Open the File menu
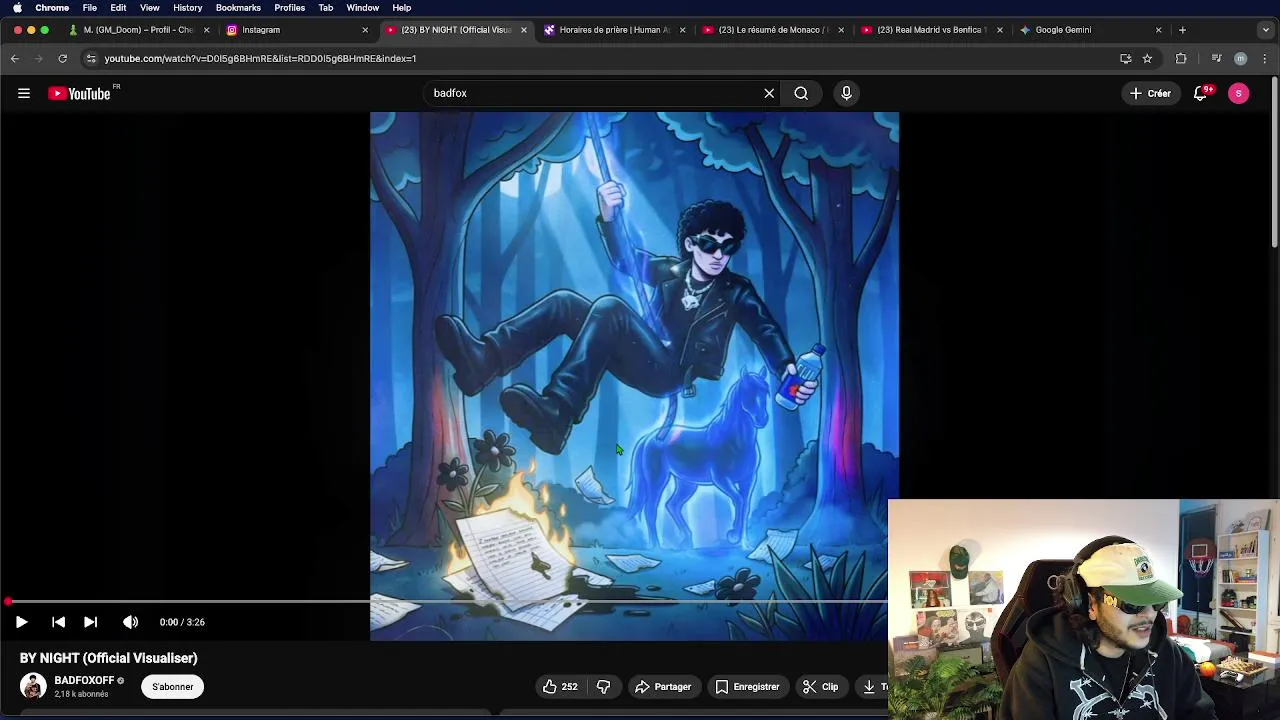The height and width of the screenshot is (720, 1280). pyautogui.click(x=90, y=8)
